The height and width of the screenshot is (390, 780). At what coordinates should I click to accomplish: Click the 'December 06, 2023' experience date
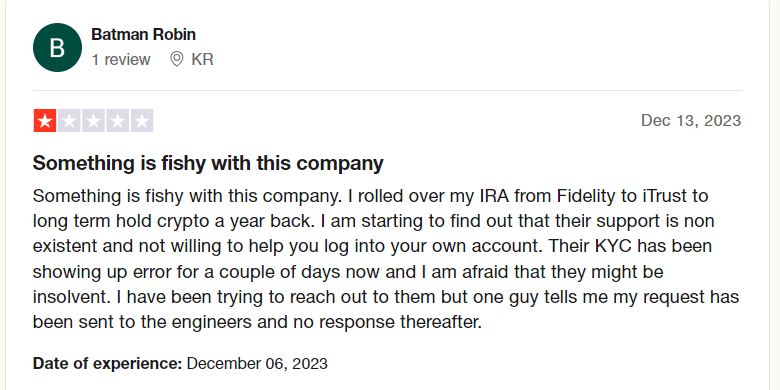pos(257,364)
